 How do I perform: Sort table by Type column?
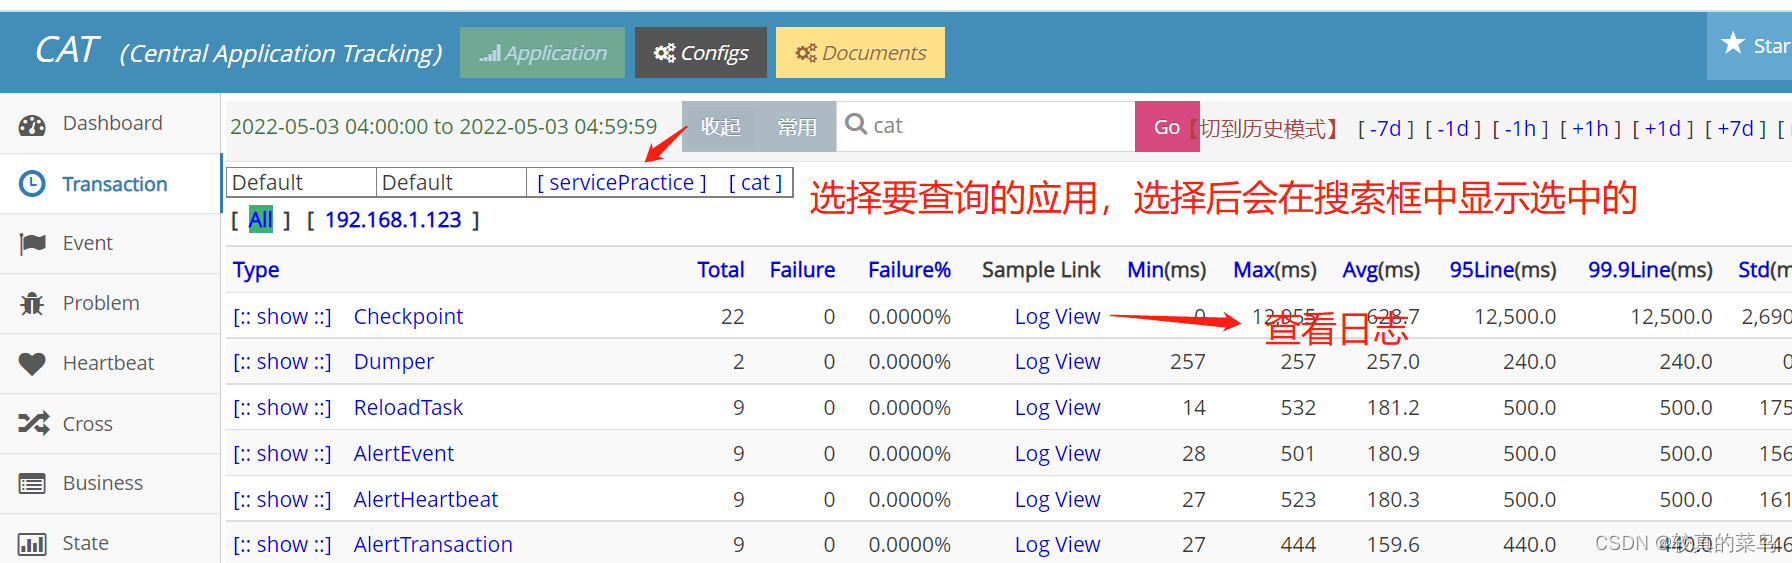coord(256,270)
